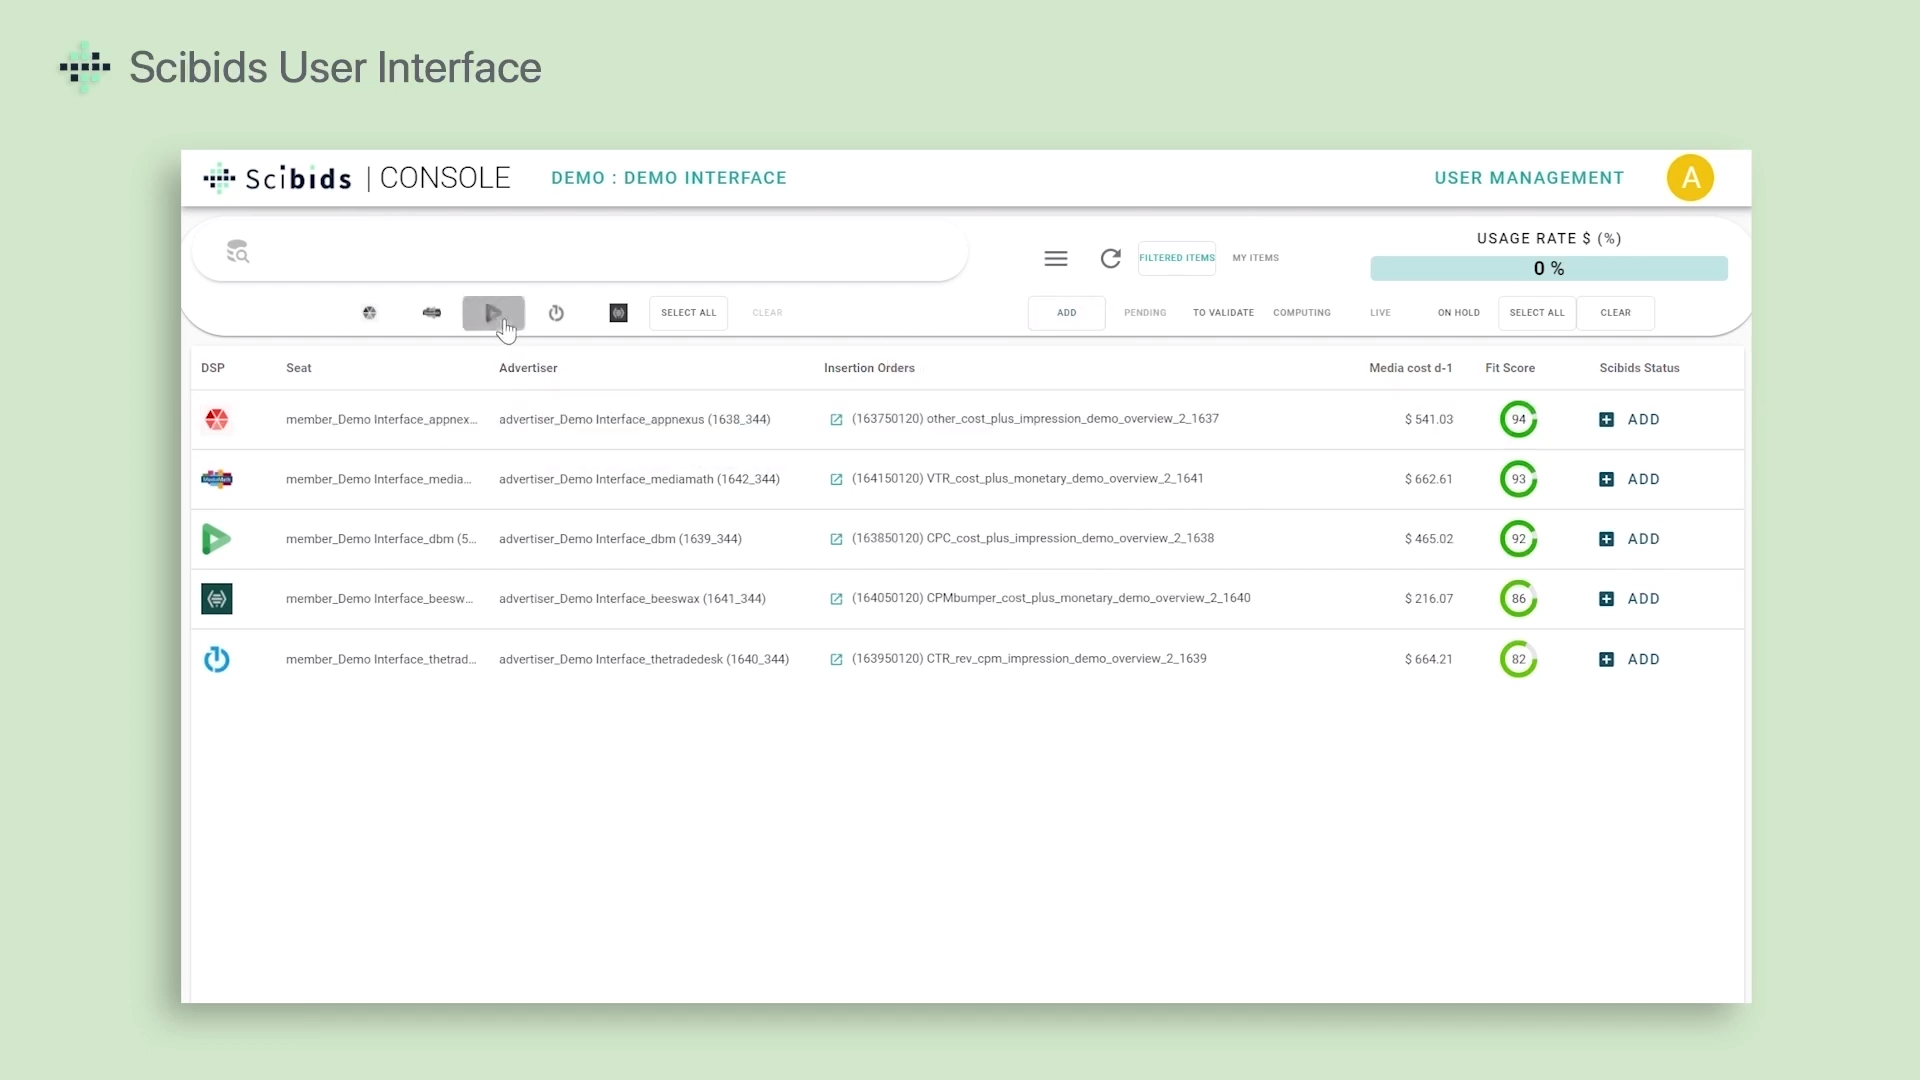
Task: Open User Management link
Action: 1529,178
